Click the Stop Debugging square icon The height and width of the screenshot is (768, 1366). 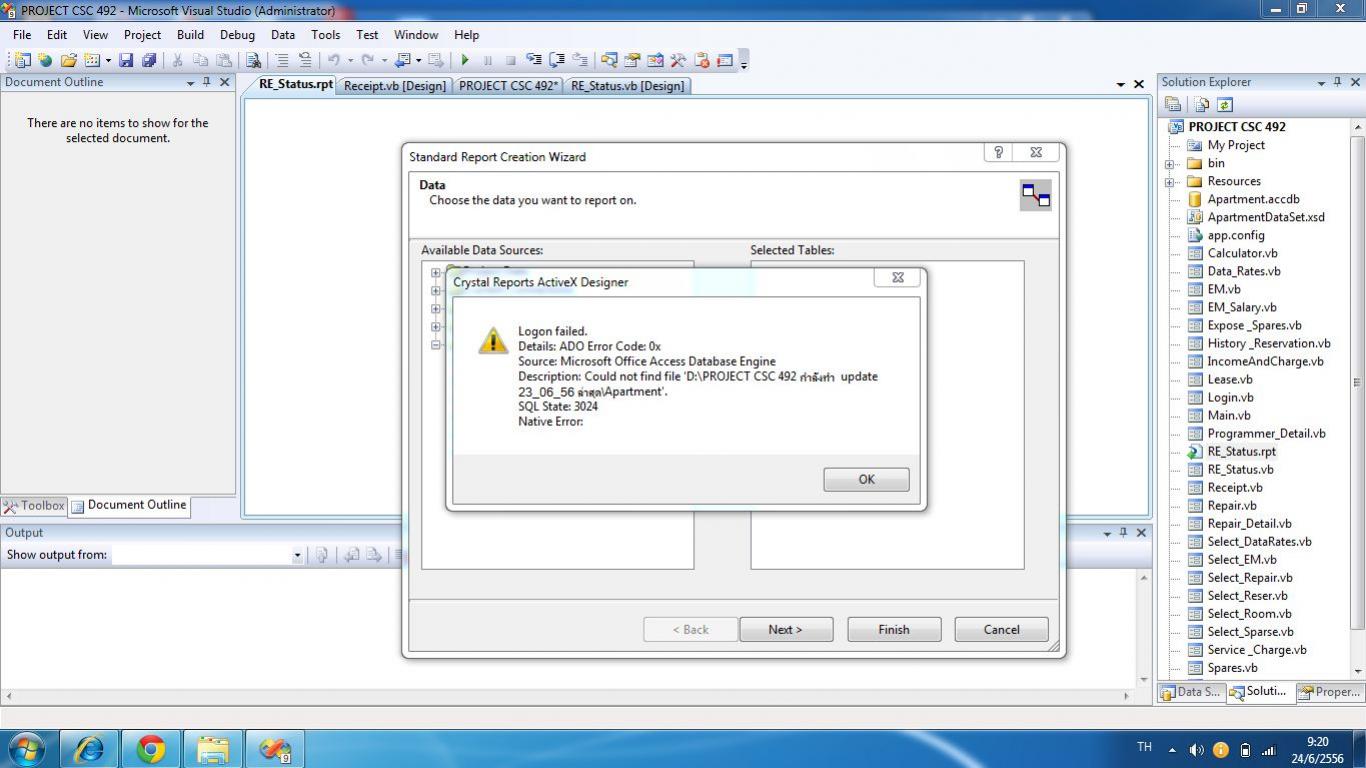511,60
